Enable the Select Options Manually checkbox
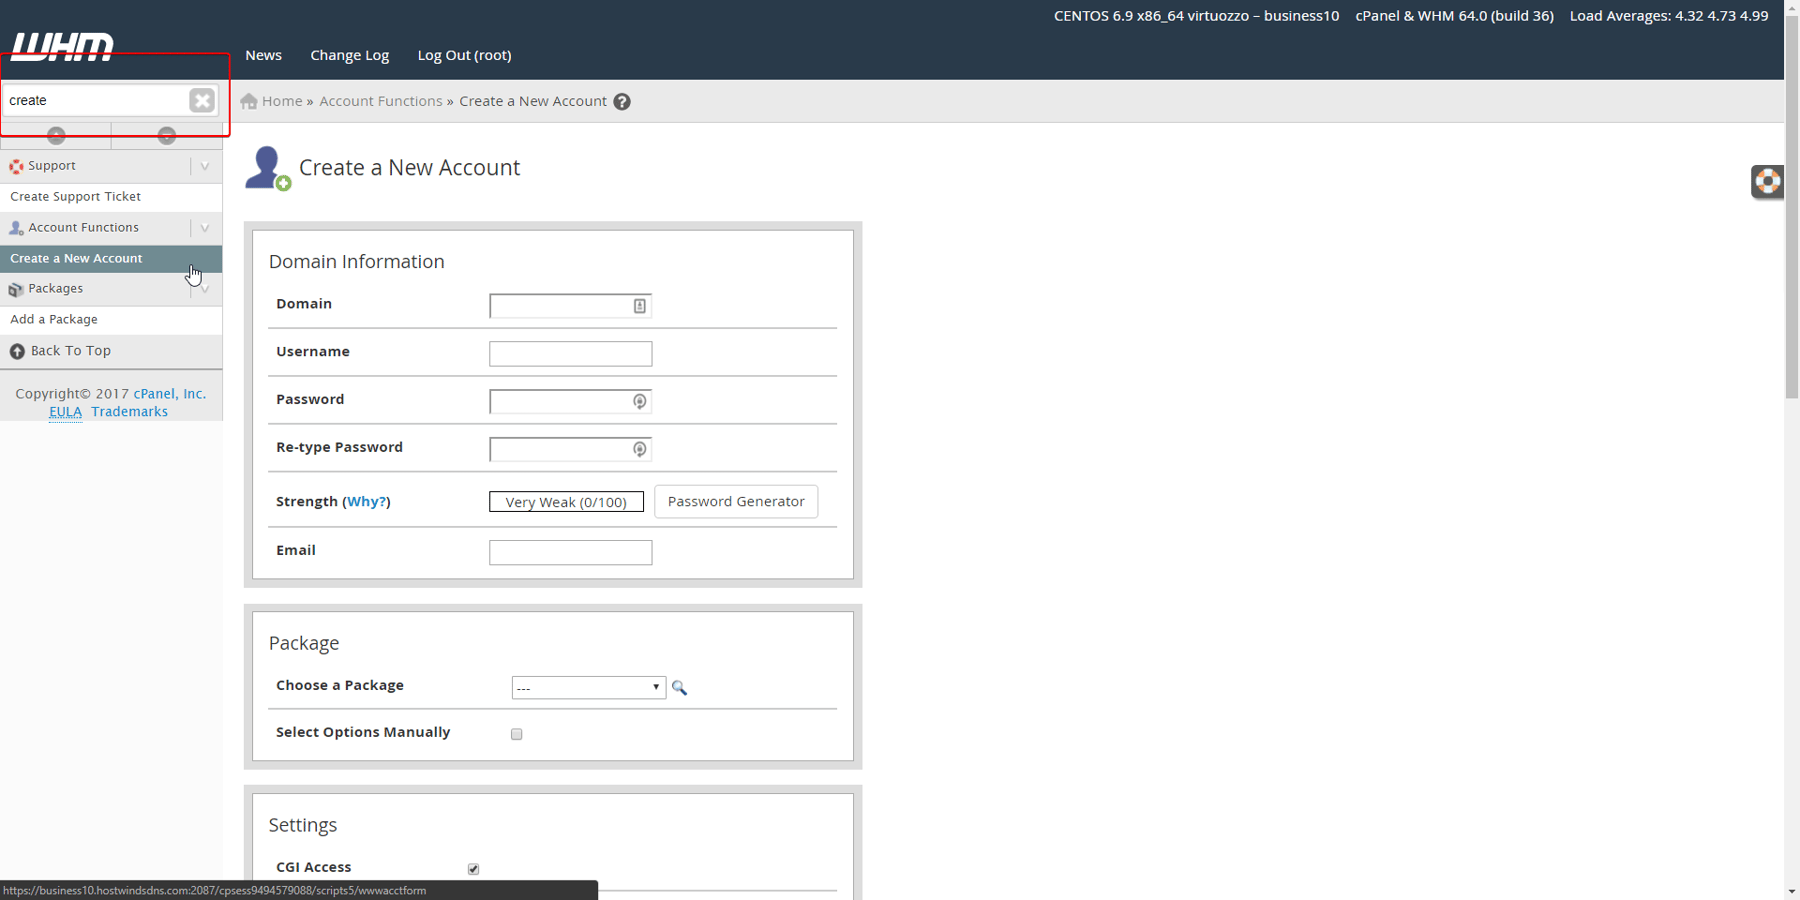This screenshot has height=900, width=1800. (516, 733)
